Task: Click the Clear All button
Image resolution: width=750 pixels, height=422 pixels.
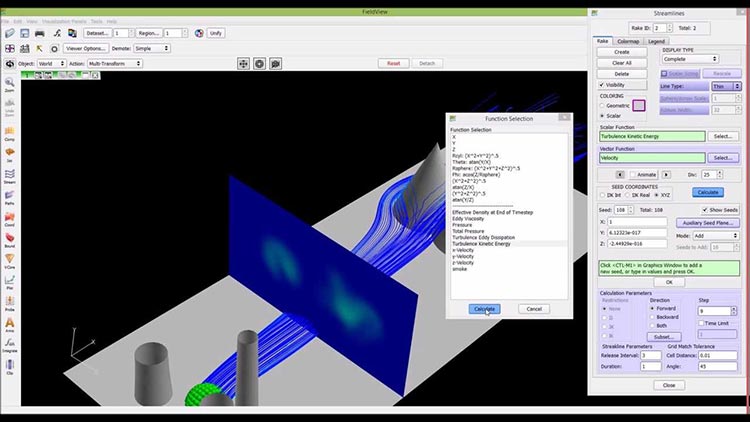Action: click(x=622, y=63)
